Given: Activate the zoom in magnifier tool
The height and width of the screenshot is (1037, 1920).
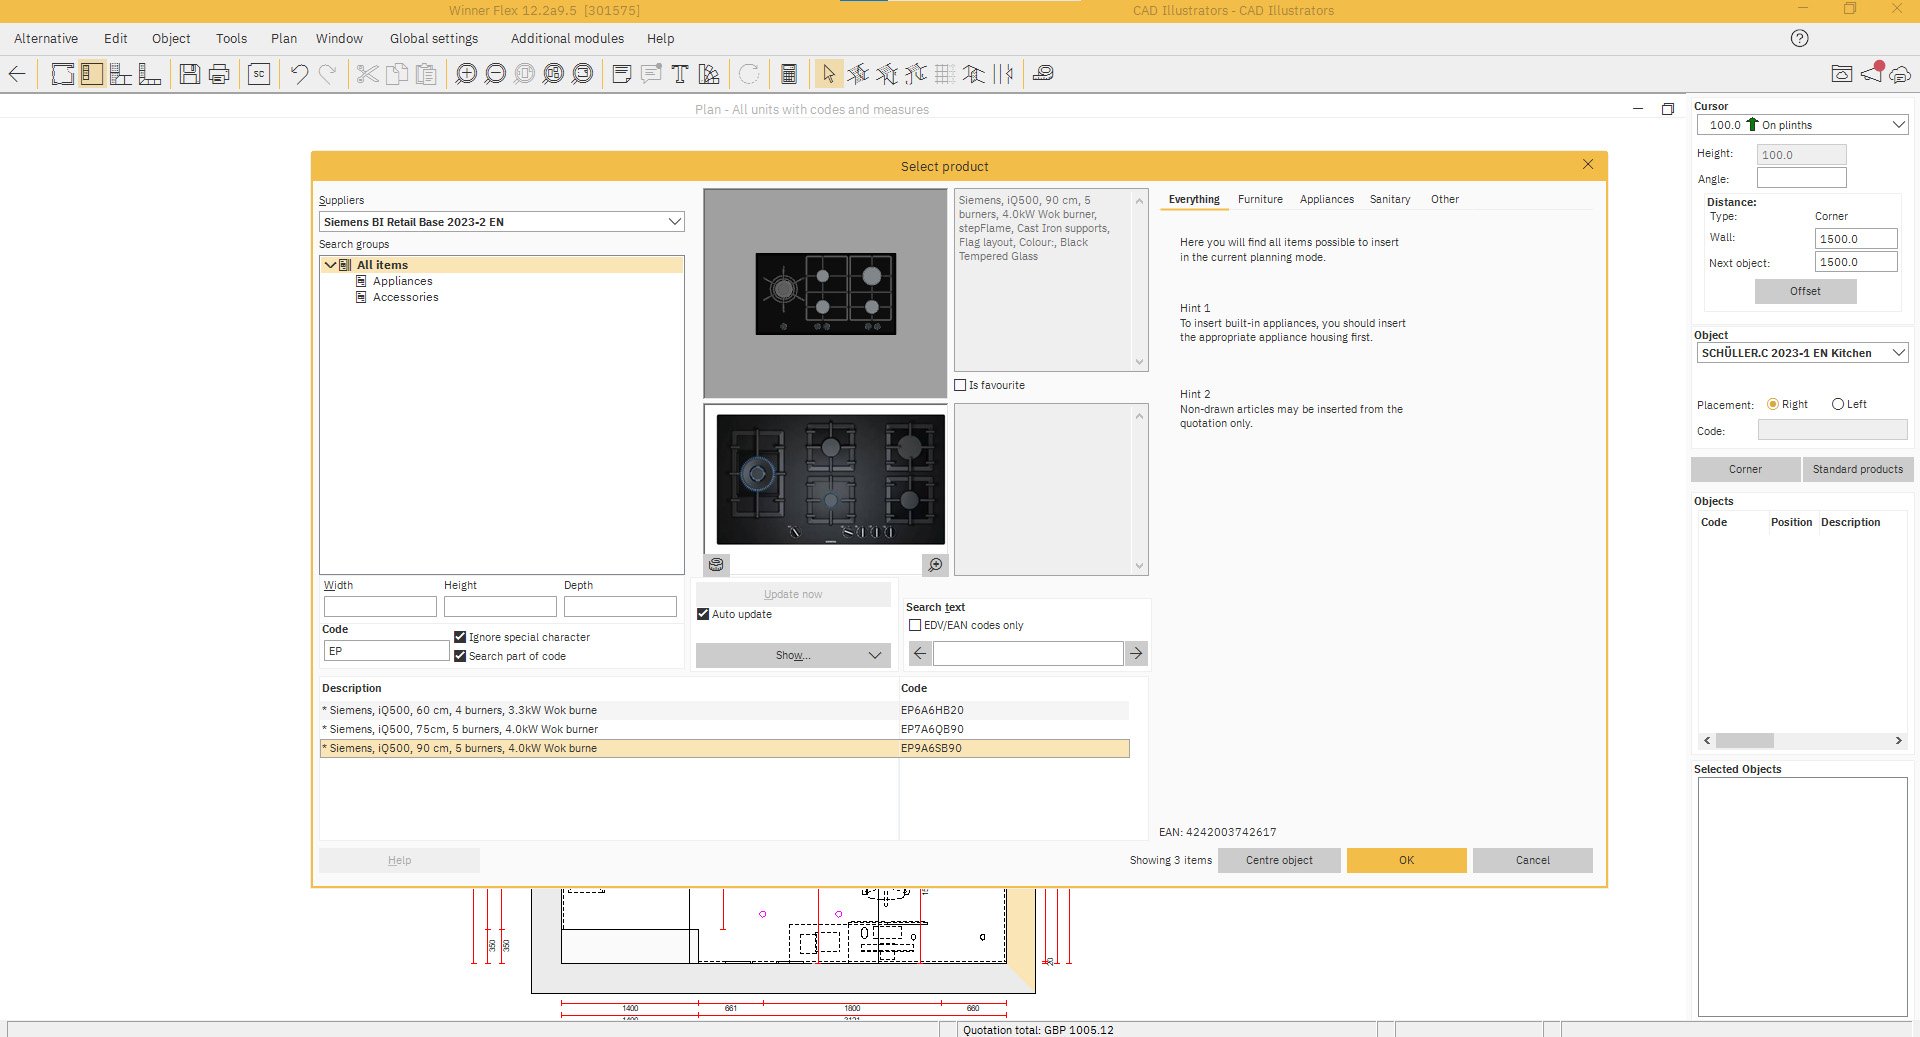Looking at the screenshot, I should pos(465,73).
